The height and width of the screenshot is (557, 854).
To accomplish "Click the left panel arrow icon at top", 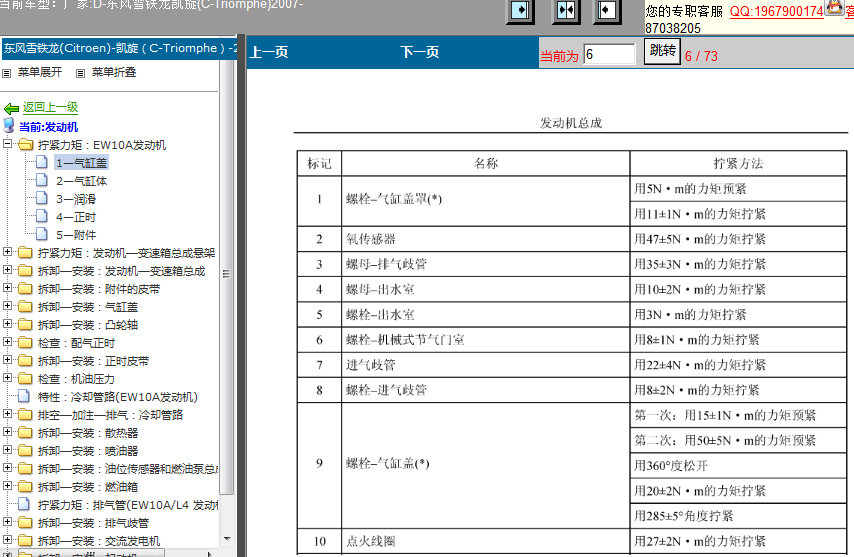I will (x=520, y=10).
